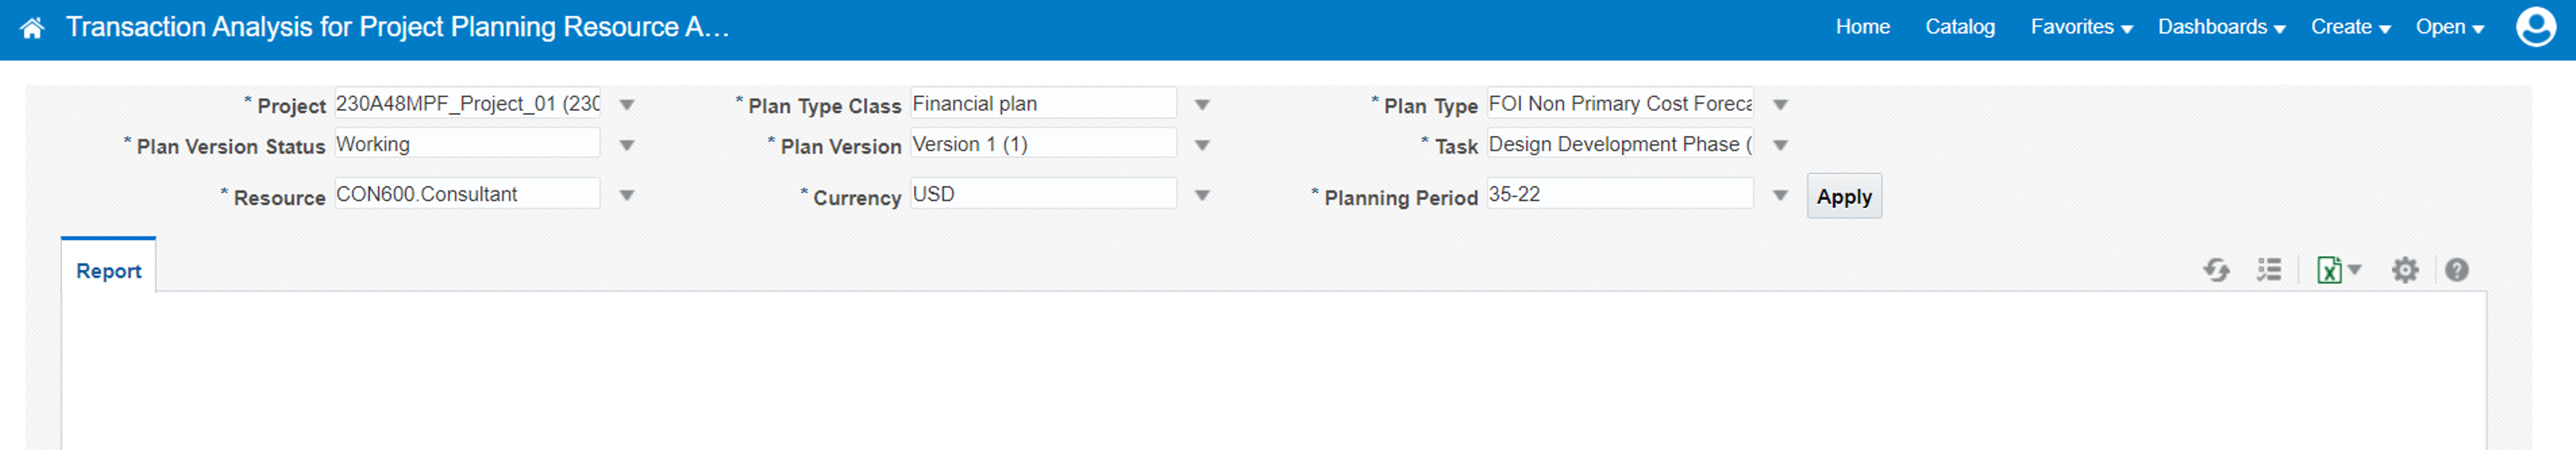
Task: Expand the Plan Type Class dropdown
Action: (1202, 105)
